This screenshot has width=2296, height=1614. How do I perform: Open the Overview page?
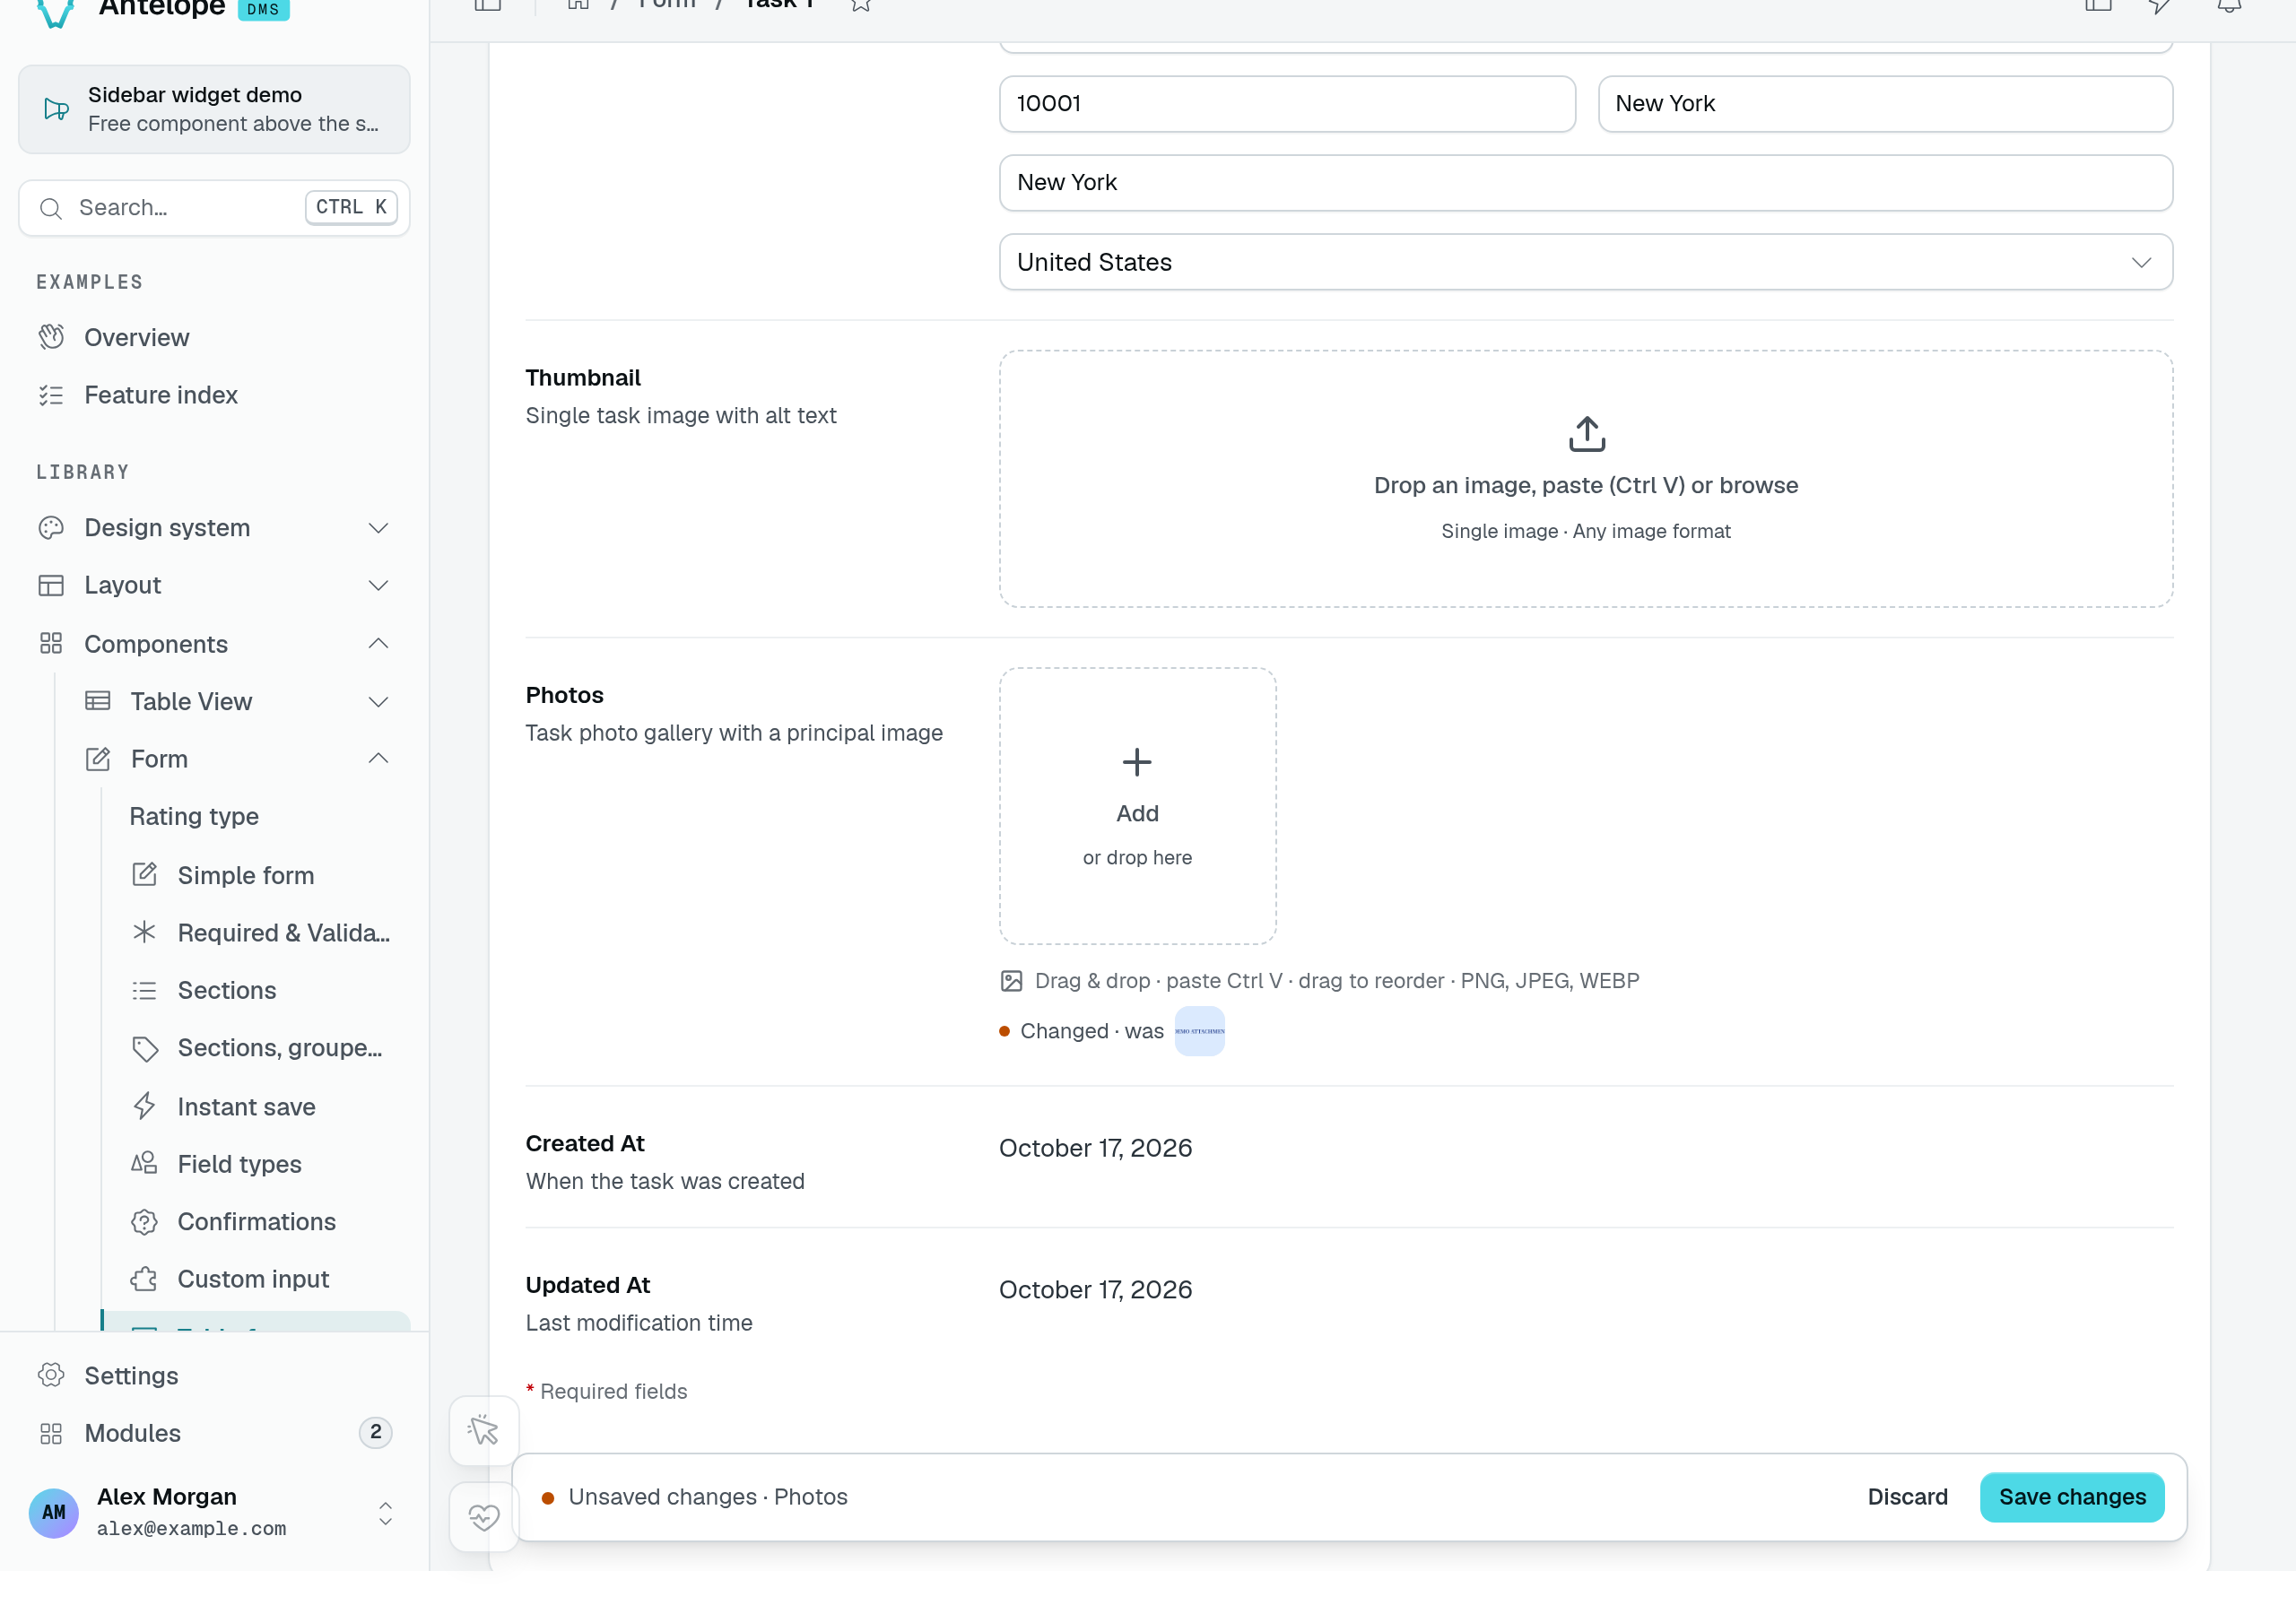(213, 337)
